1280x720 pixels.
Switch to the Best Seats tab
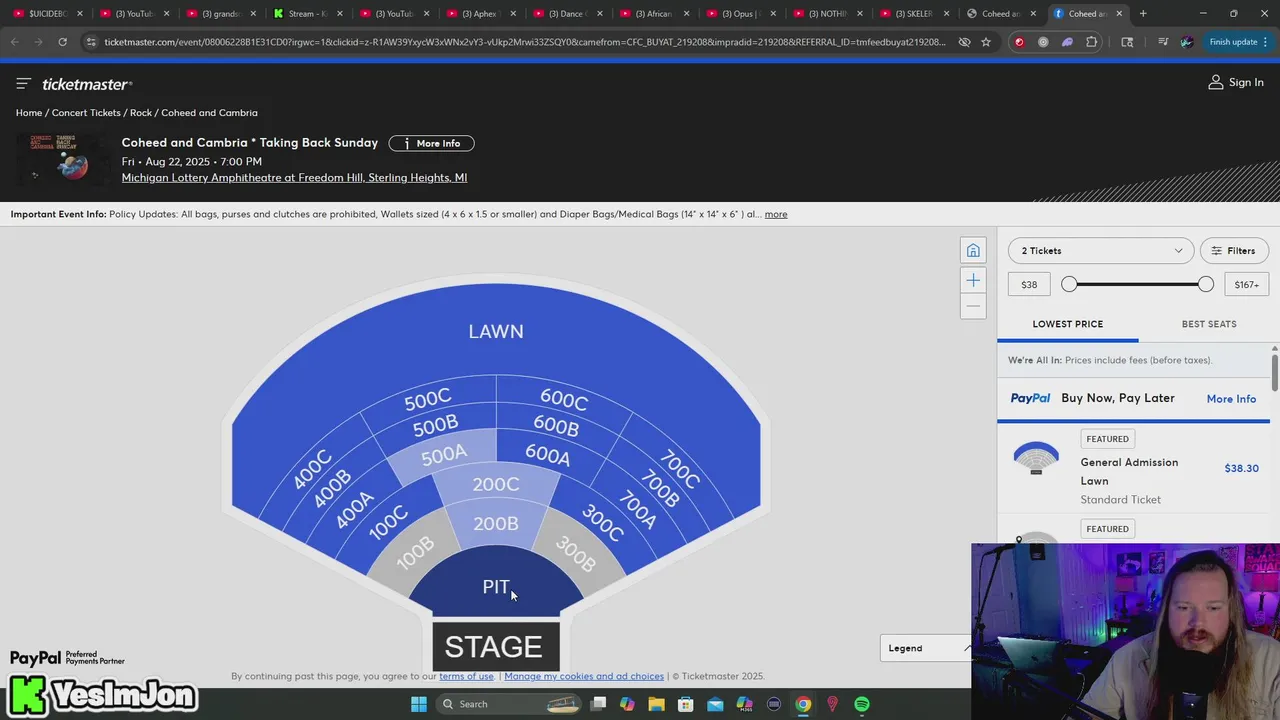click(x=1209, y=324)
